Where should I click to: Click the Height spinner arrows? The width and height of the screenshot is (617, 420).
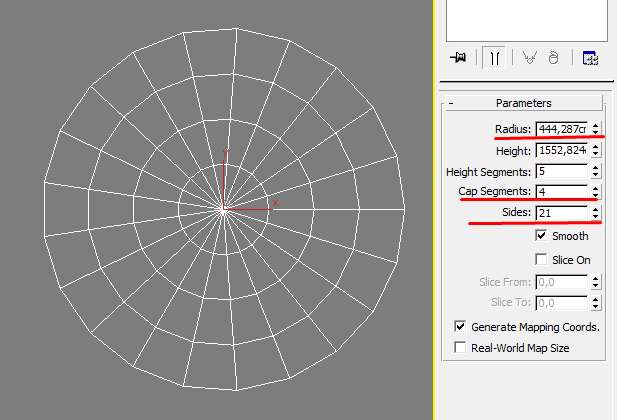tap(596, 150)
